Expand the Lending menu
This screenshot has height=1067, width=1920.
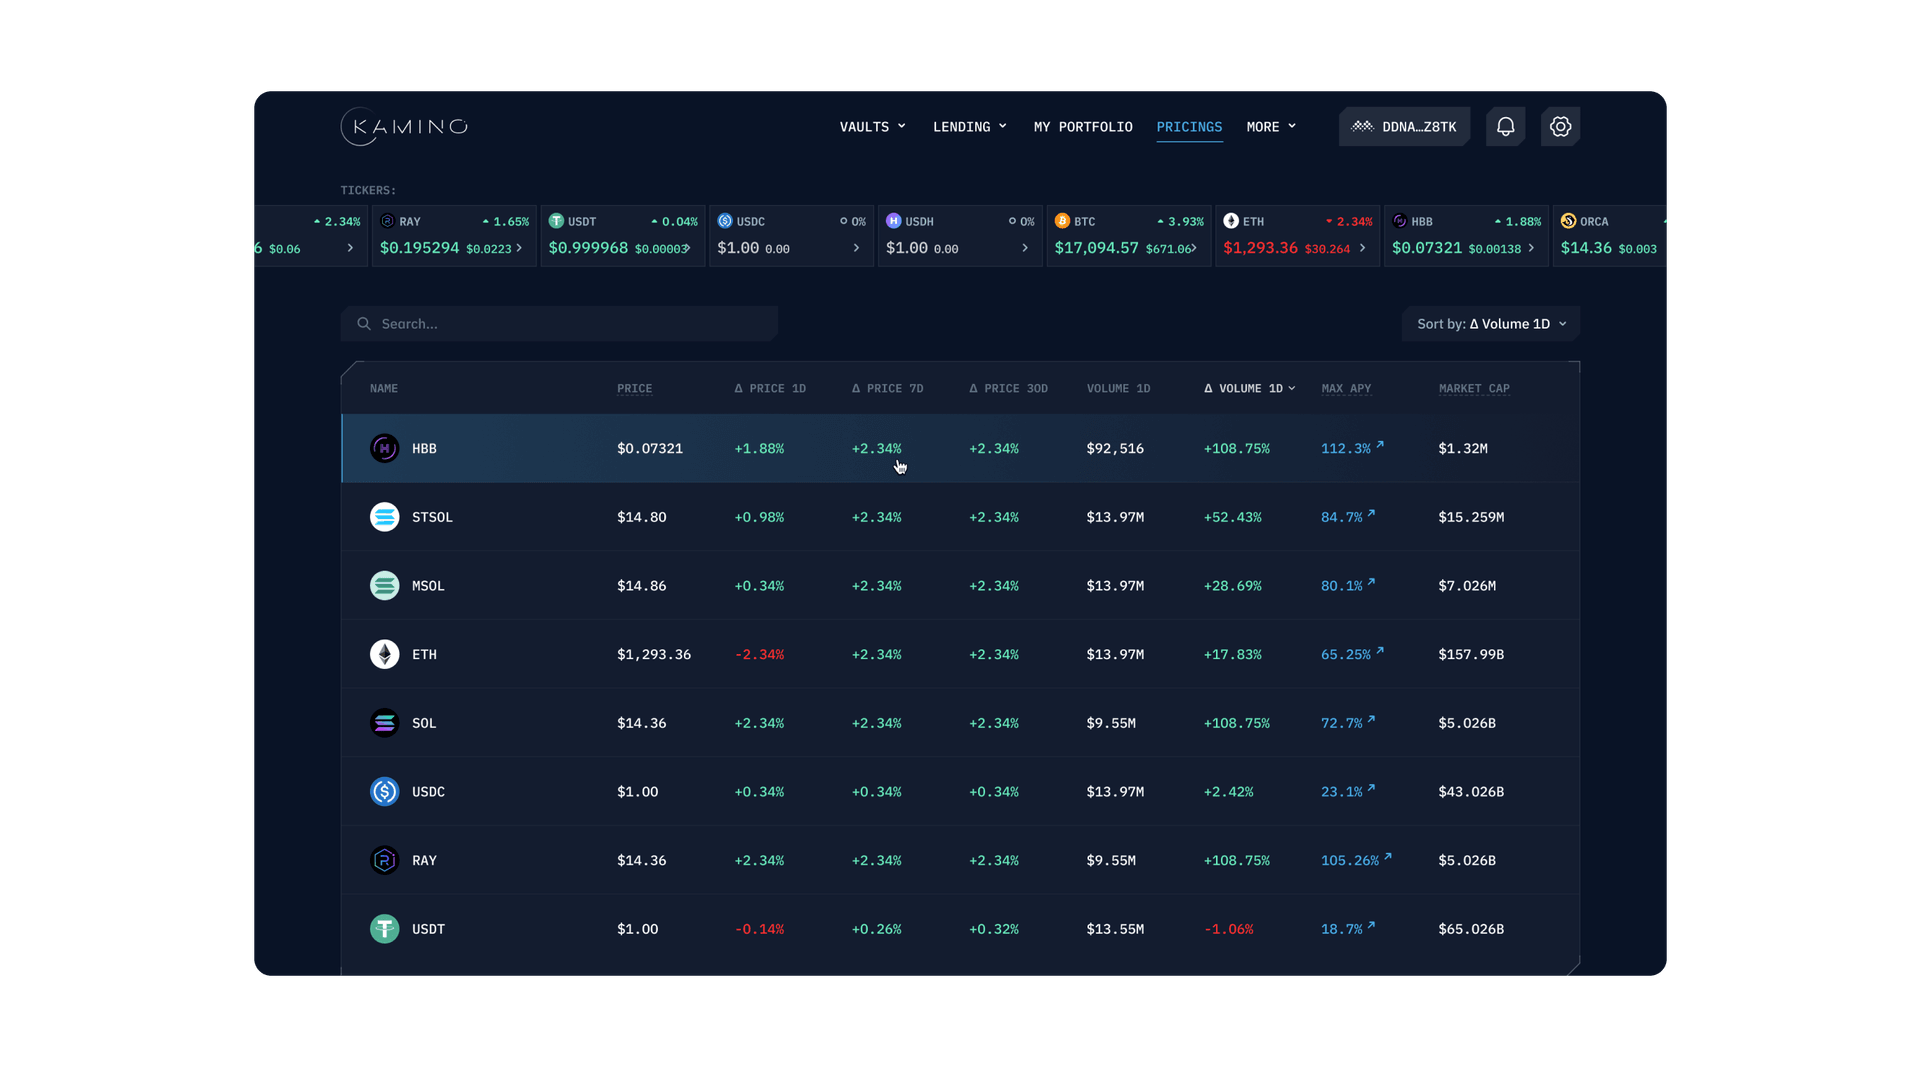970,127
